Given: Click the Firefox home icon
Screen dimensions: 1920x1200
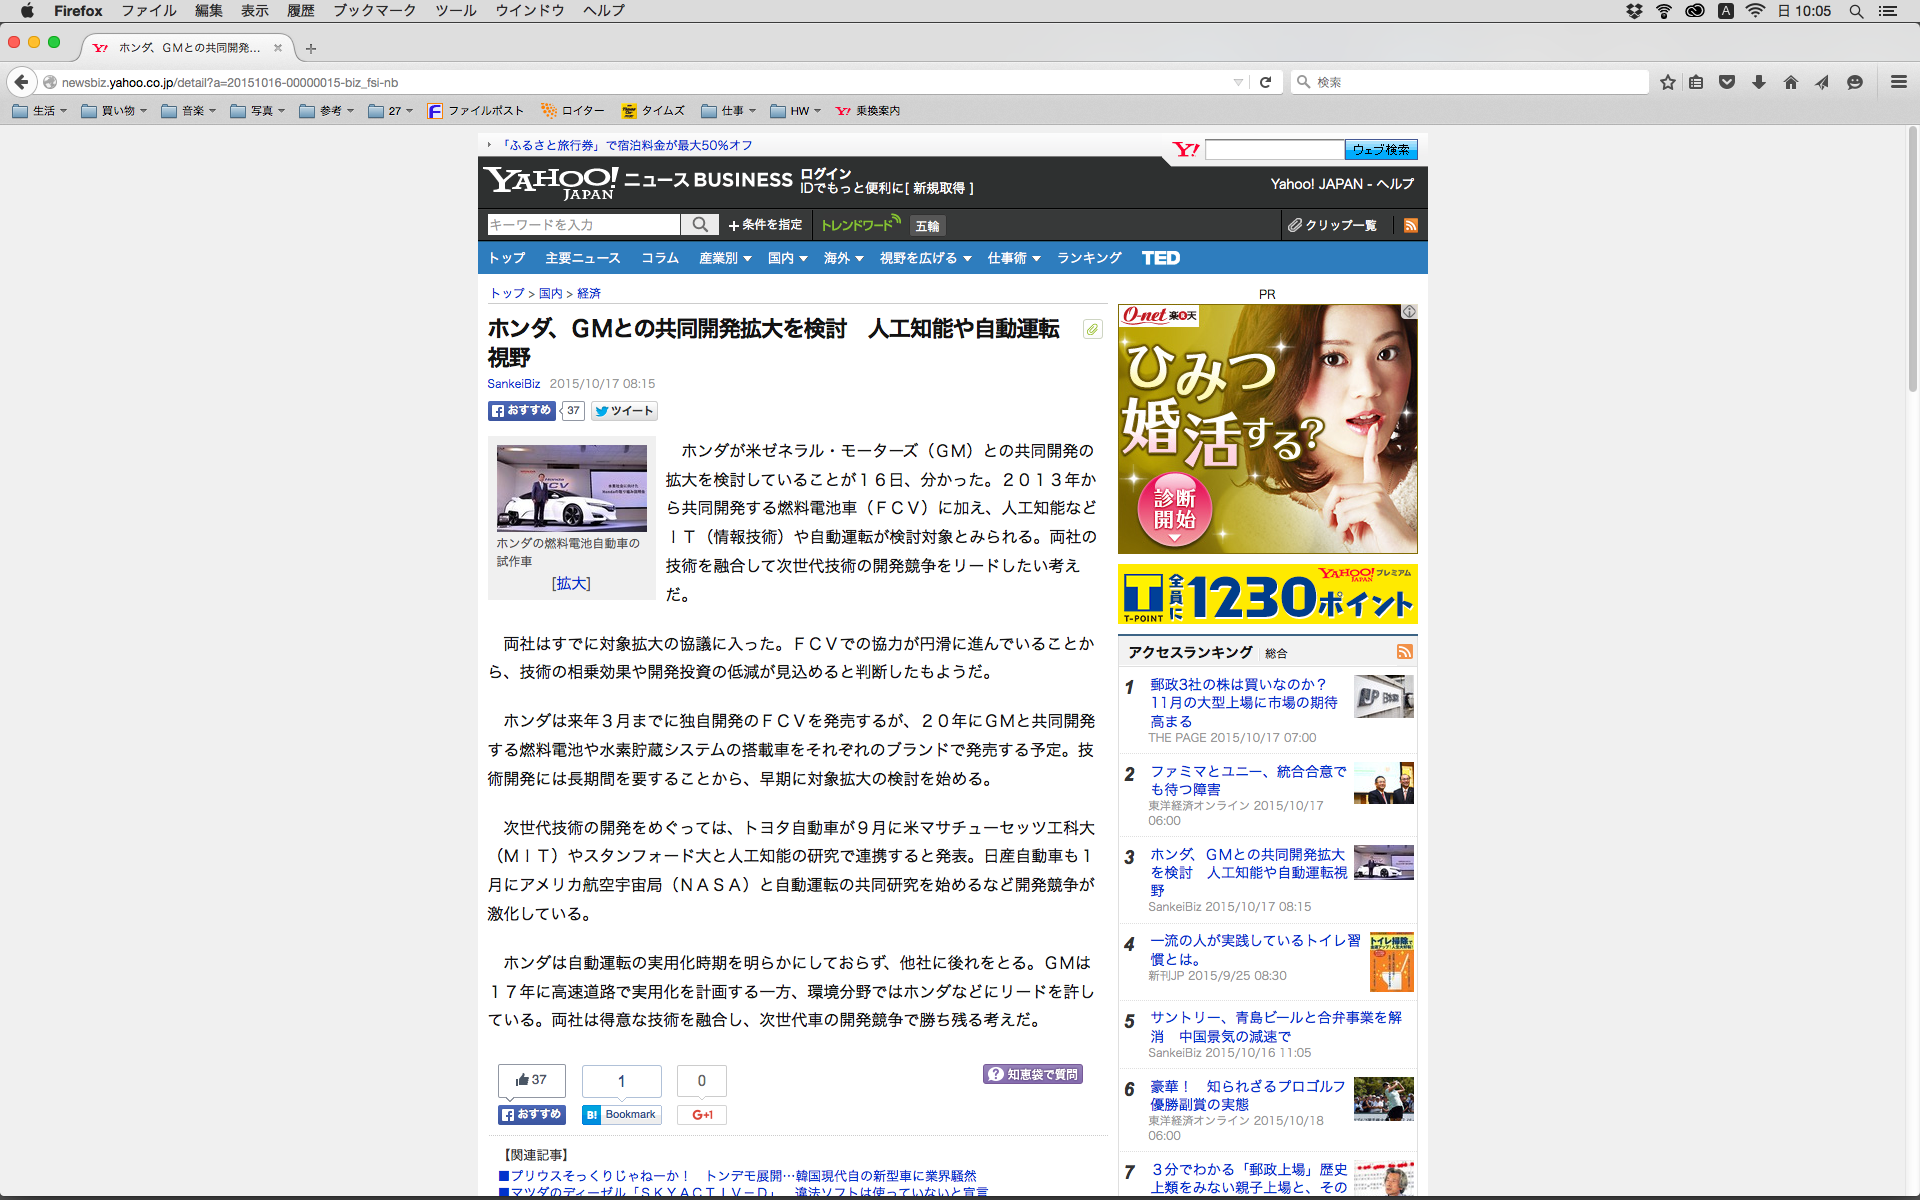Looking at the screenshot, I should click(x=1791, y=82).
